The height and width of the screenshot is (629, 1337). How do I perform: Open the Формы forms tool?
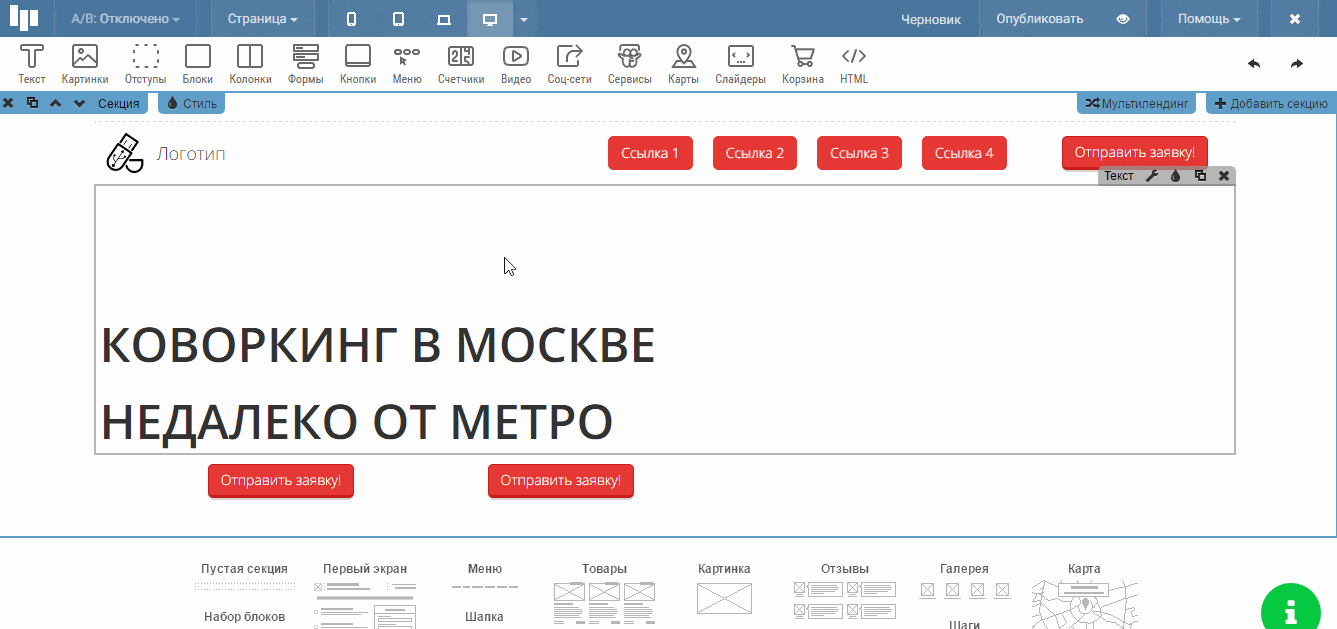305,64
